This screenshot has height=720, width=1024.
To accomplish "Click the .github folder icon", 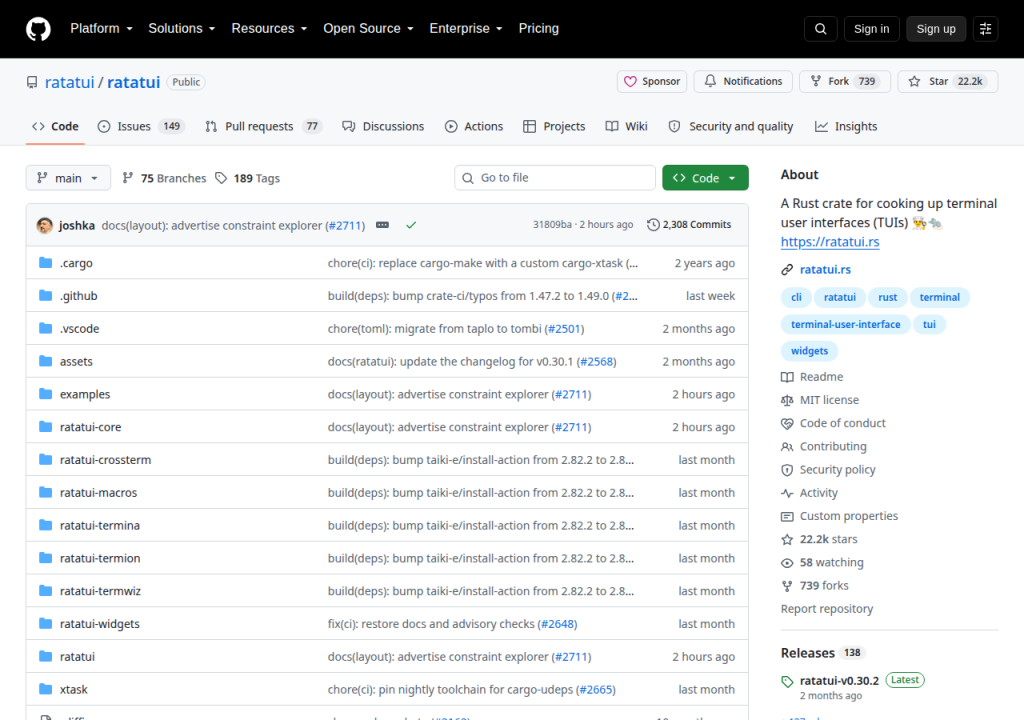I will point(45,295).
